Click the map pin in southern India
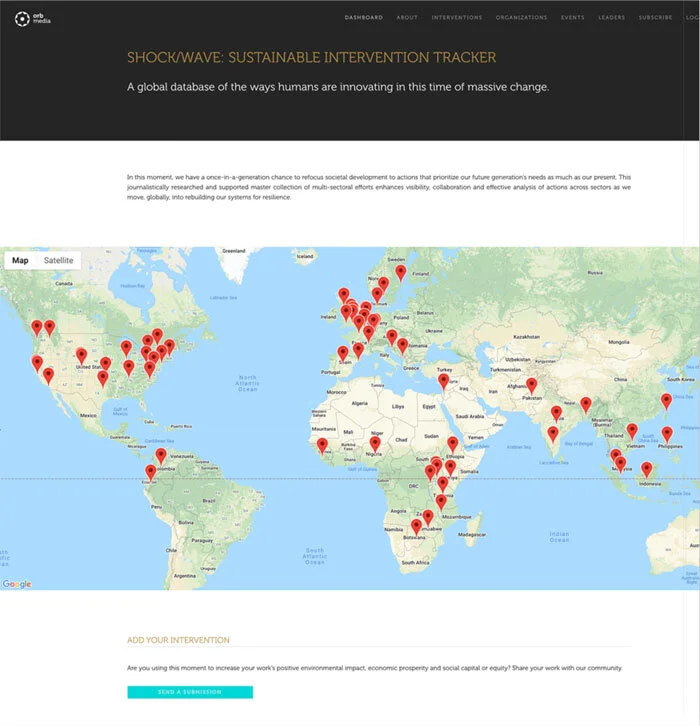Viewport: 700px width, 726px height. point(553,435)
